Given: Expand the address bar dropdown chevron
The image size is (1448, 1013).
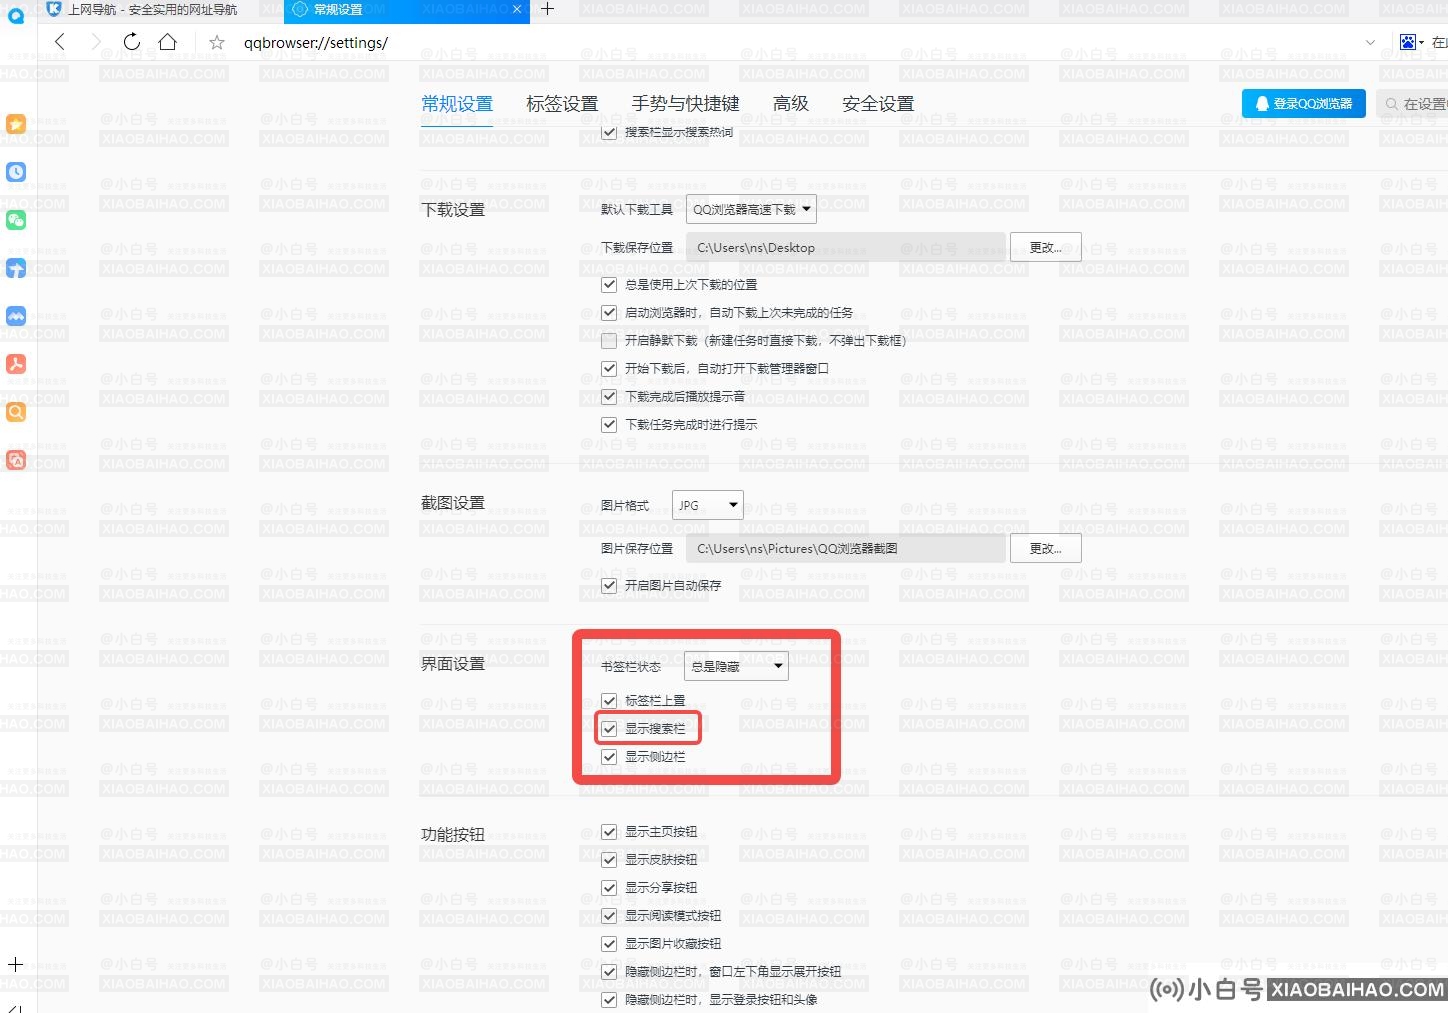Looking at the screenshot, I should [1370, 42].
